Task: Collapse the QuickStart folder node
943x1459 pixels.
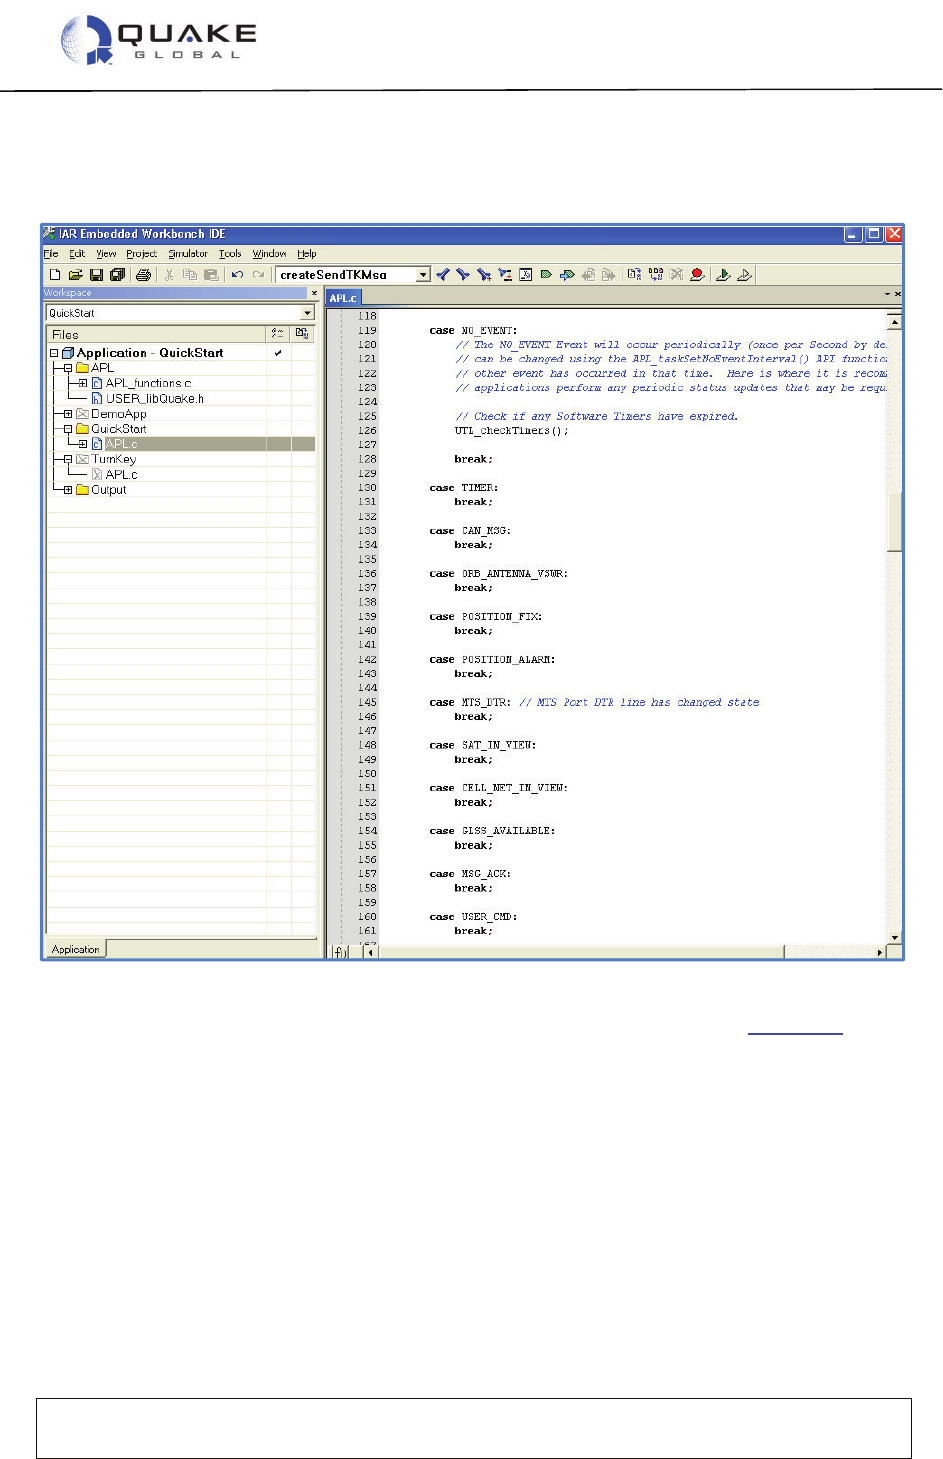Action: 68,429
